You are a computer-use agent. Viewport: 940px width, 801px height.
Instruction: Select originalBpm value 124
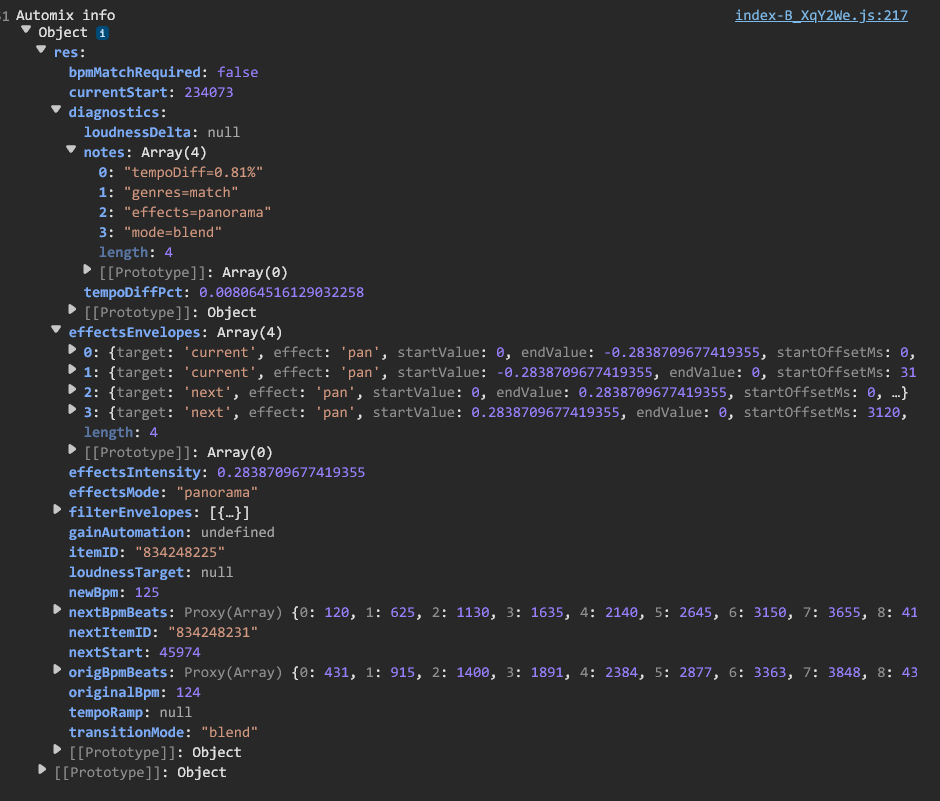click(188, 692)
